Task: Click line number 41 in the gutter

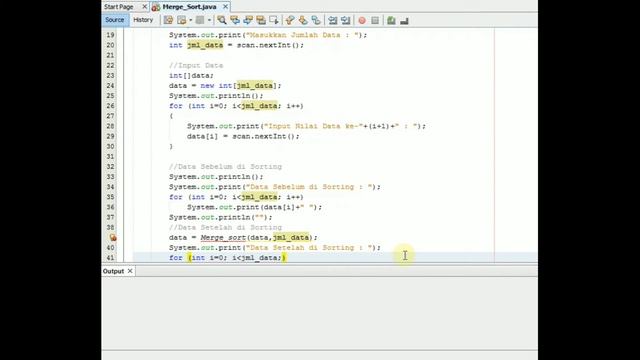Action: (x=111, y=258)
